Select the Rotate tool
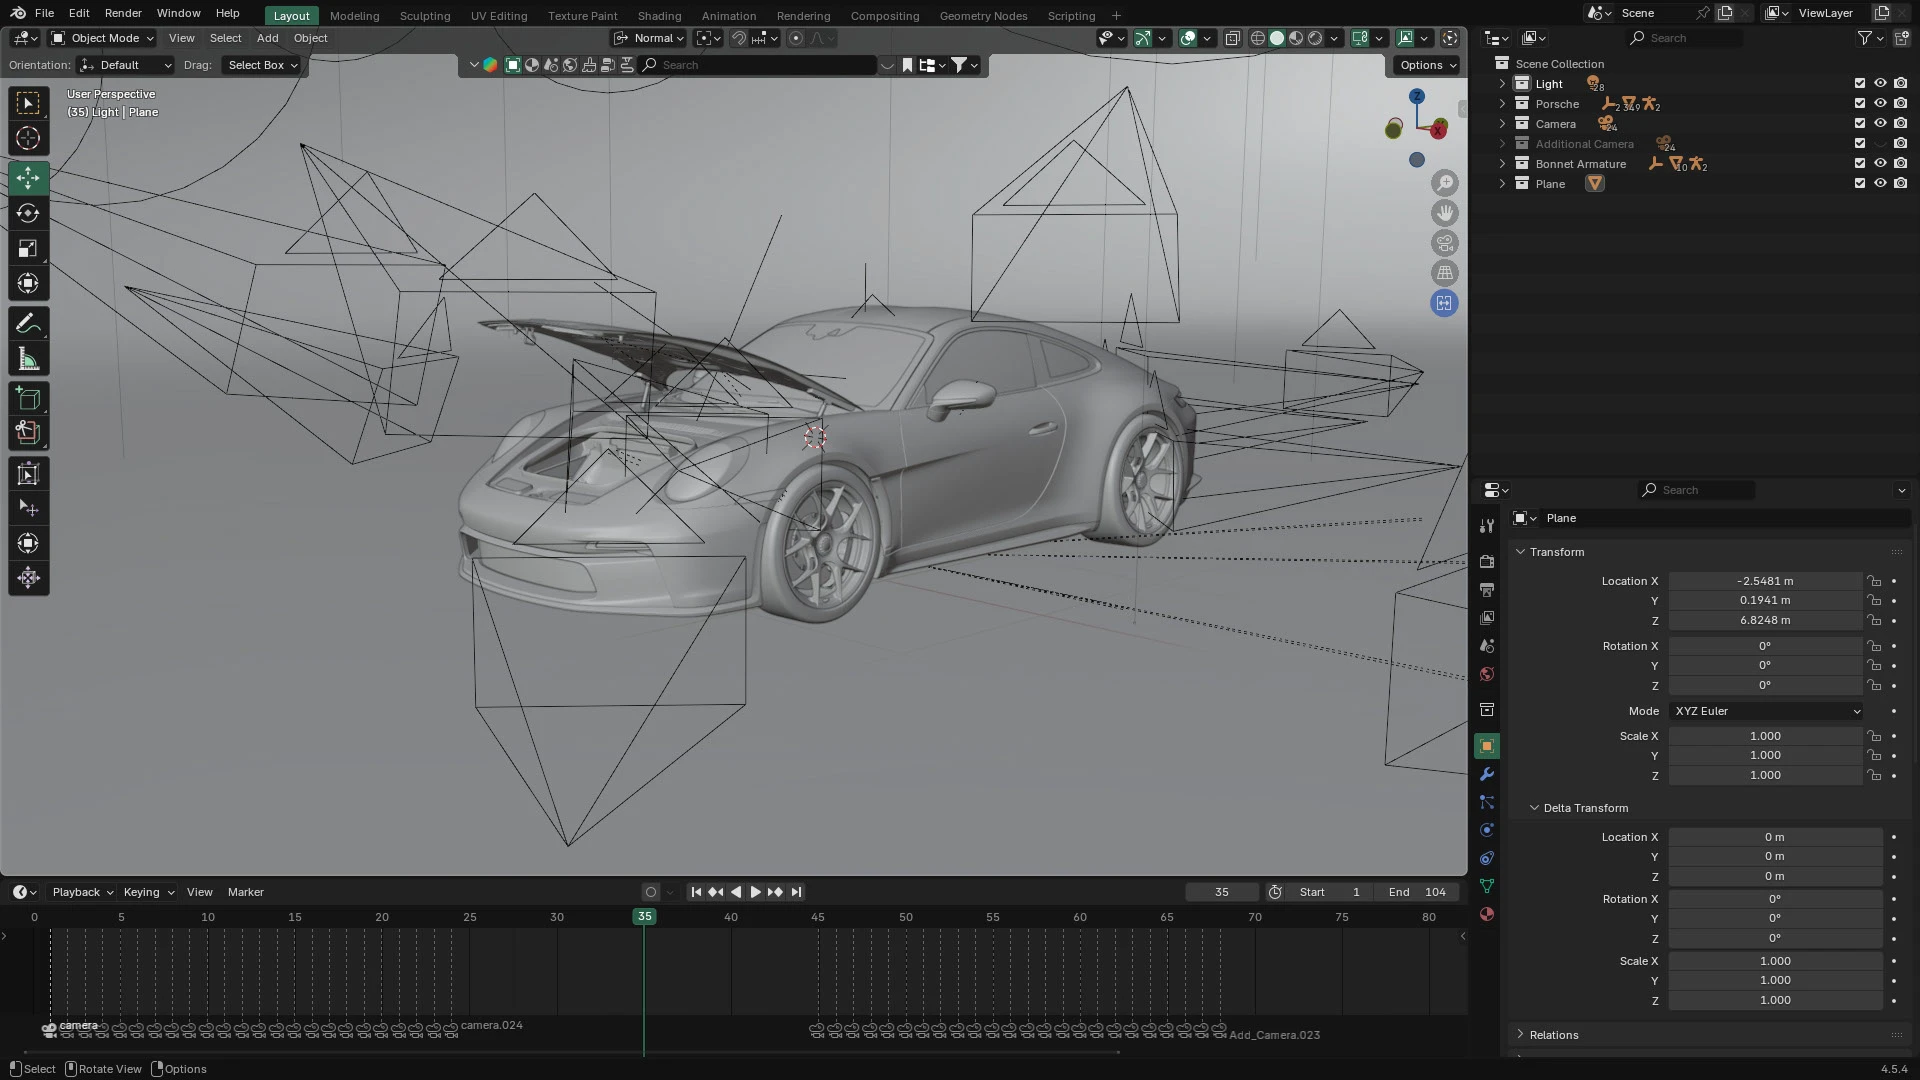1920x1080 pixels. 28,212
